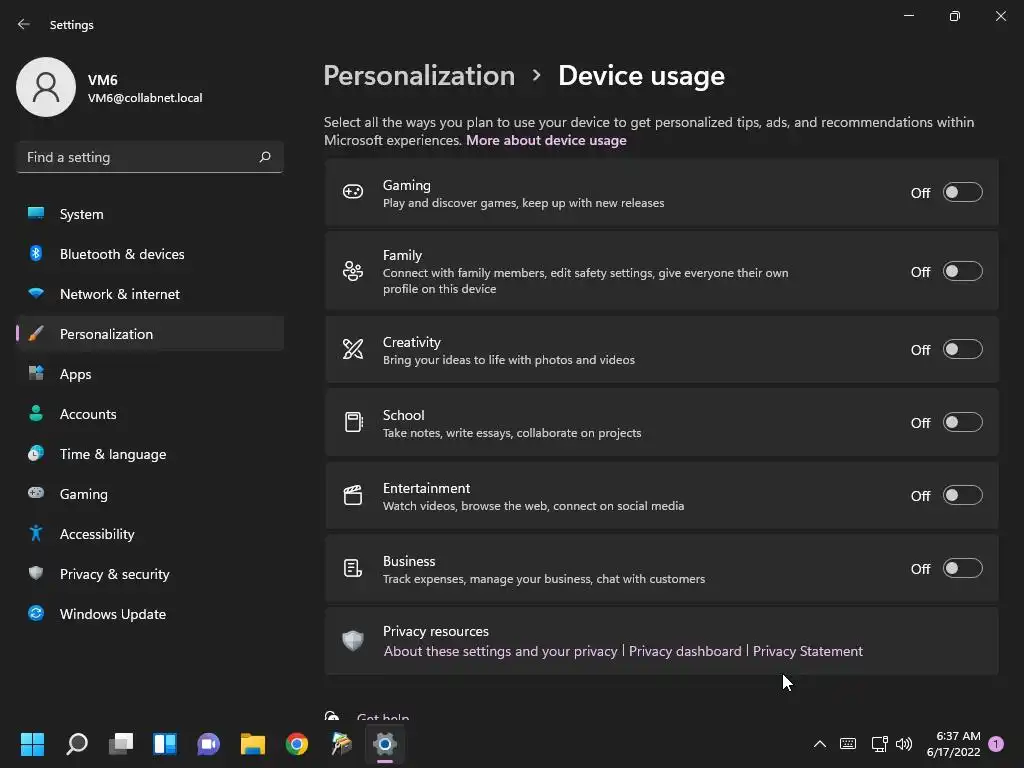Click the volume icon in system tray

tap(904, 744)
